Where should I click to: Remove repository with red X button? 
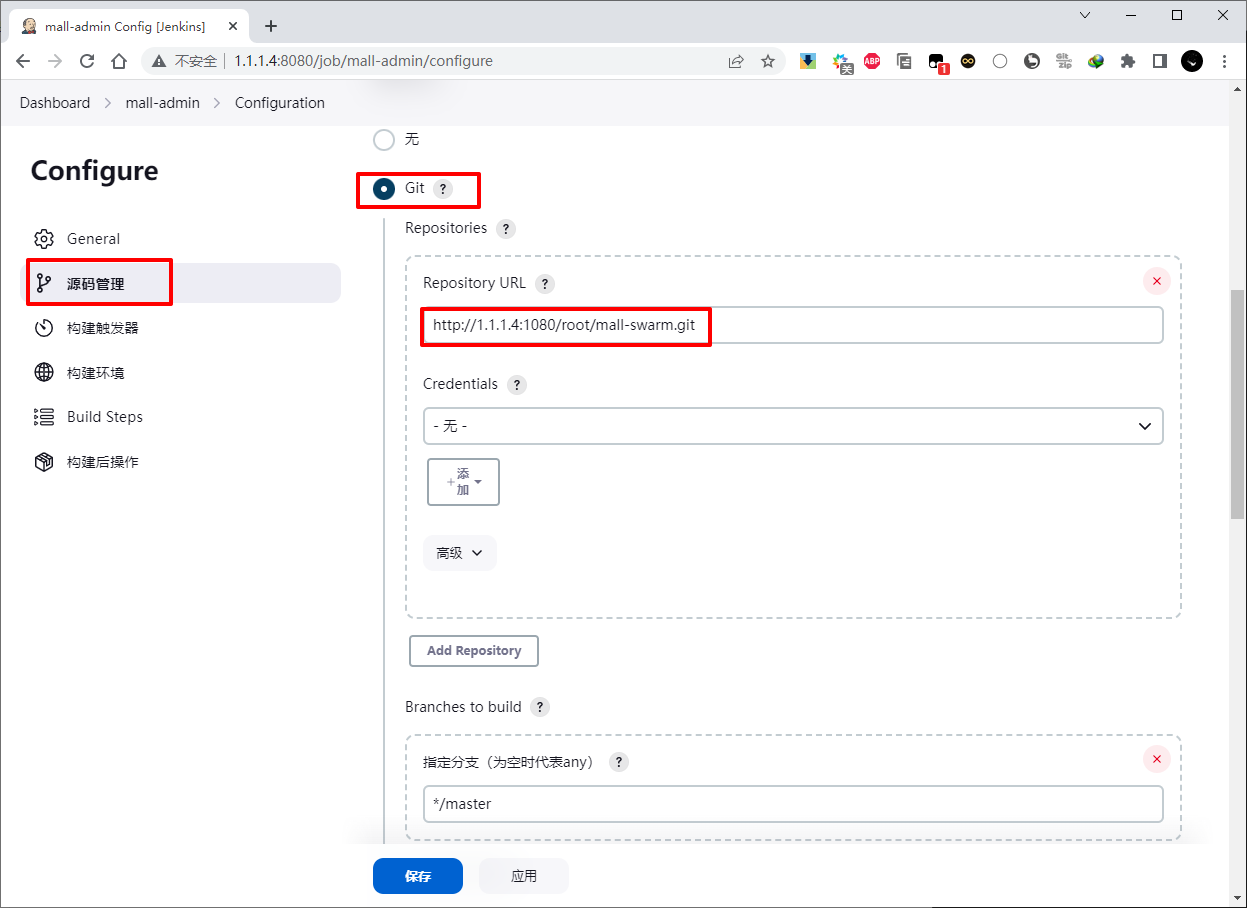click(x=1156, y=281)
